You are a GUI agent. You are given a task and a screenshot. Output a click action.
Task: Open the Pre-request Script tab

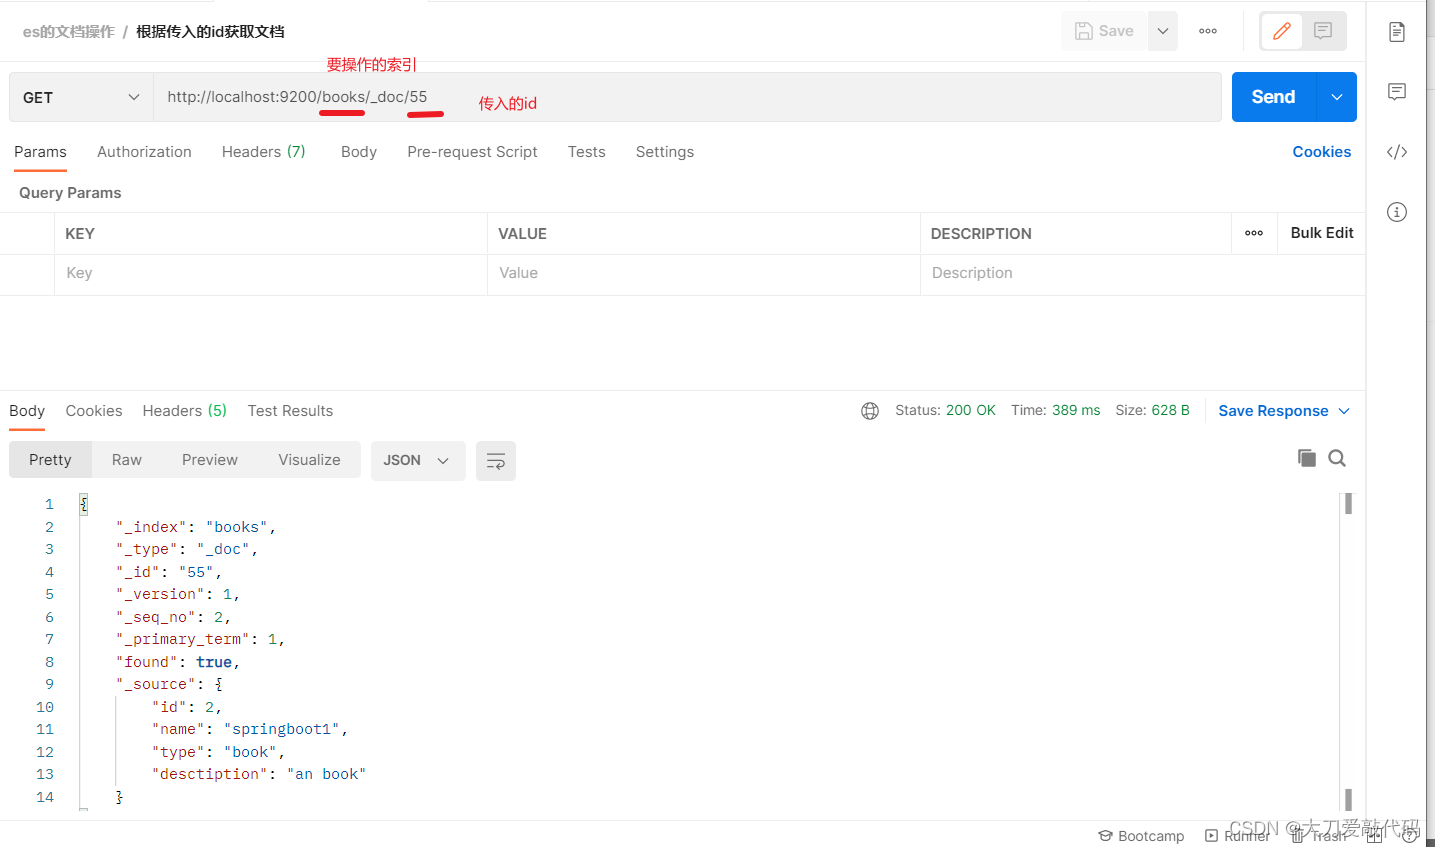[x=472, y=152]
